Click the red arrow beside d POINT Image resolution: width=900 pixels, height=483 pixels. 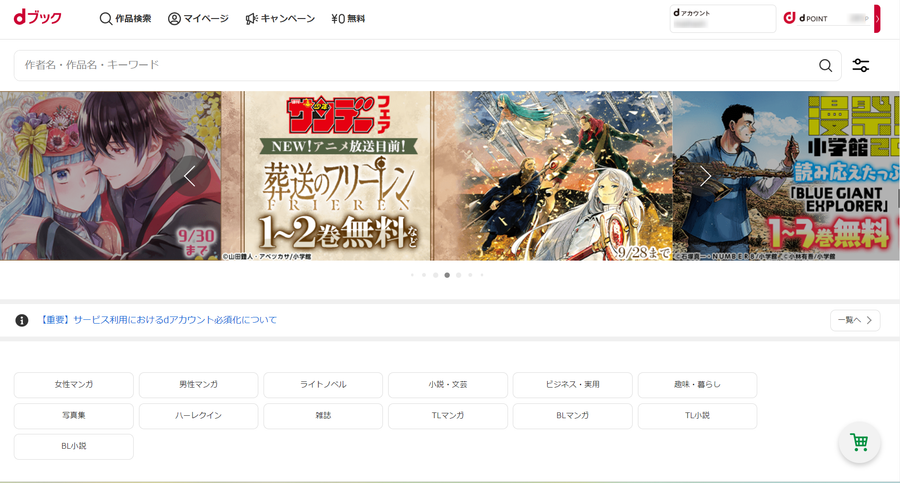tap(877, 18)
